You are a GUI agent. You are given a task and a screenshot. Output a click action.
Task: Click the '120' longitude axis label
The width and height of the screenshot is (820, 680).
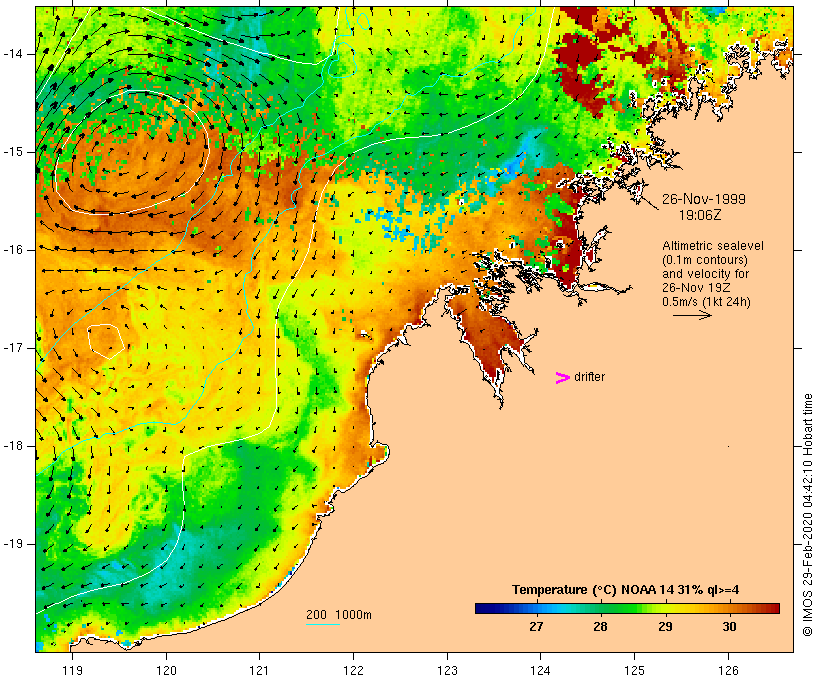click(166, 670)
